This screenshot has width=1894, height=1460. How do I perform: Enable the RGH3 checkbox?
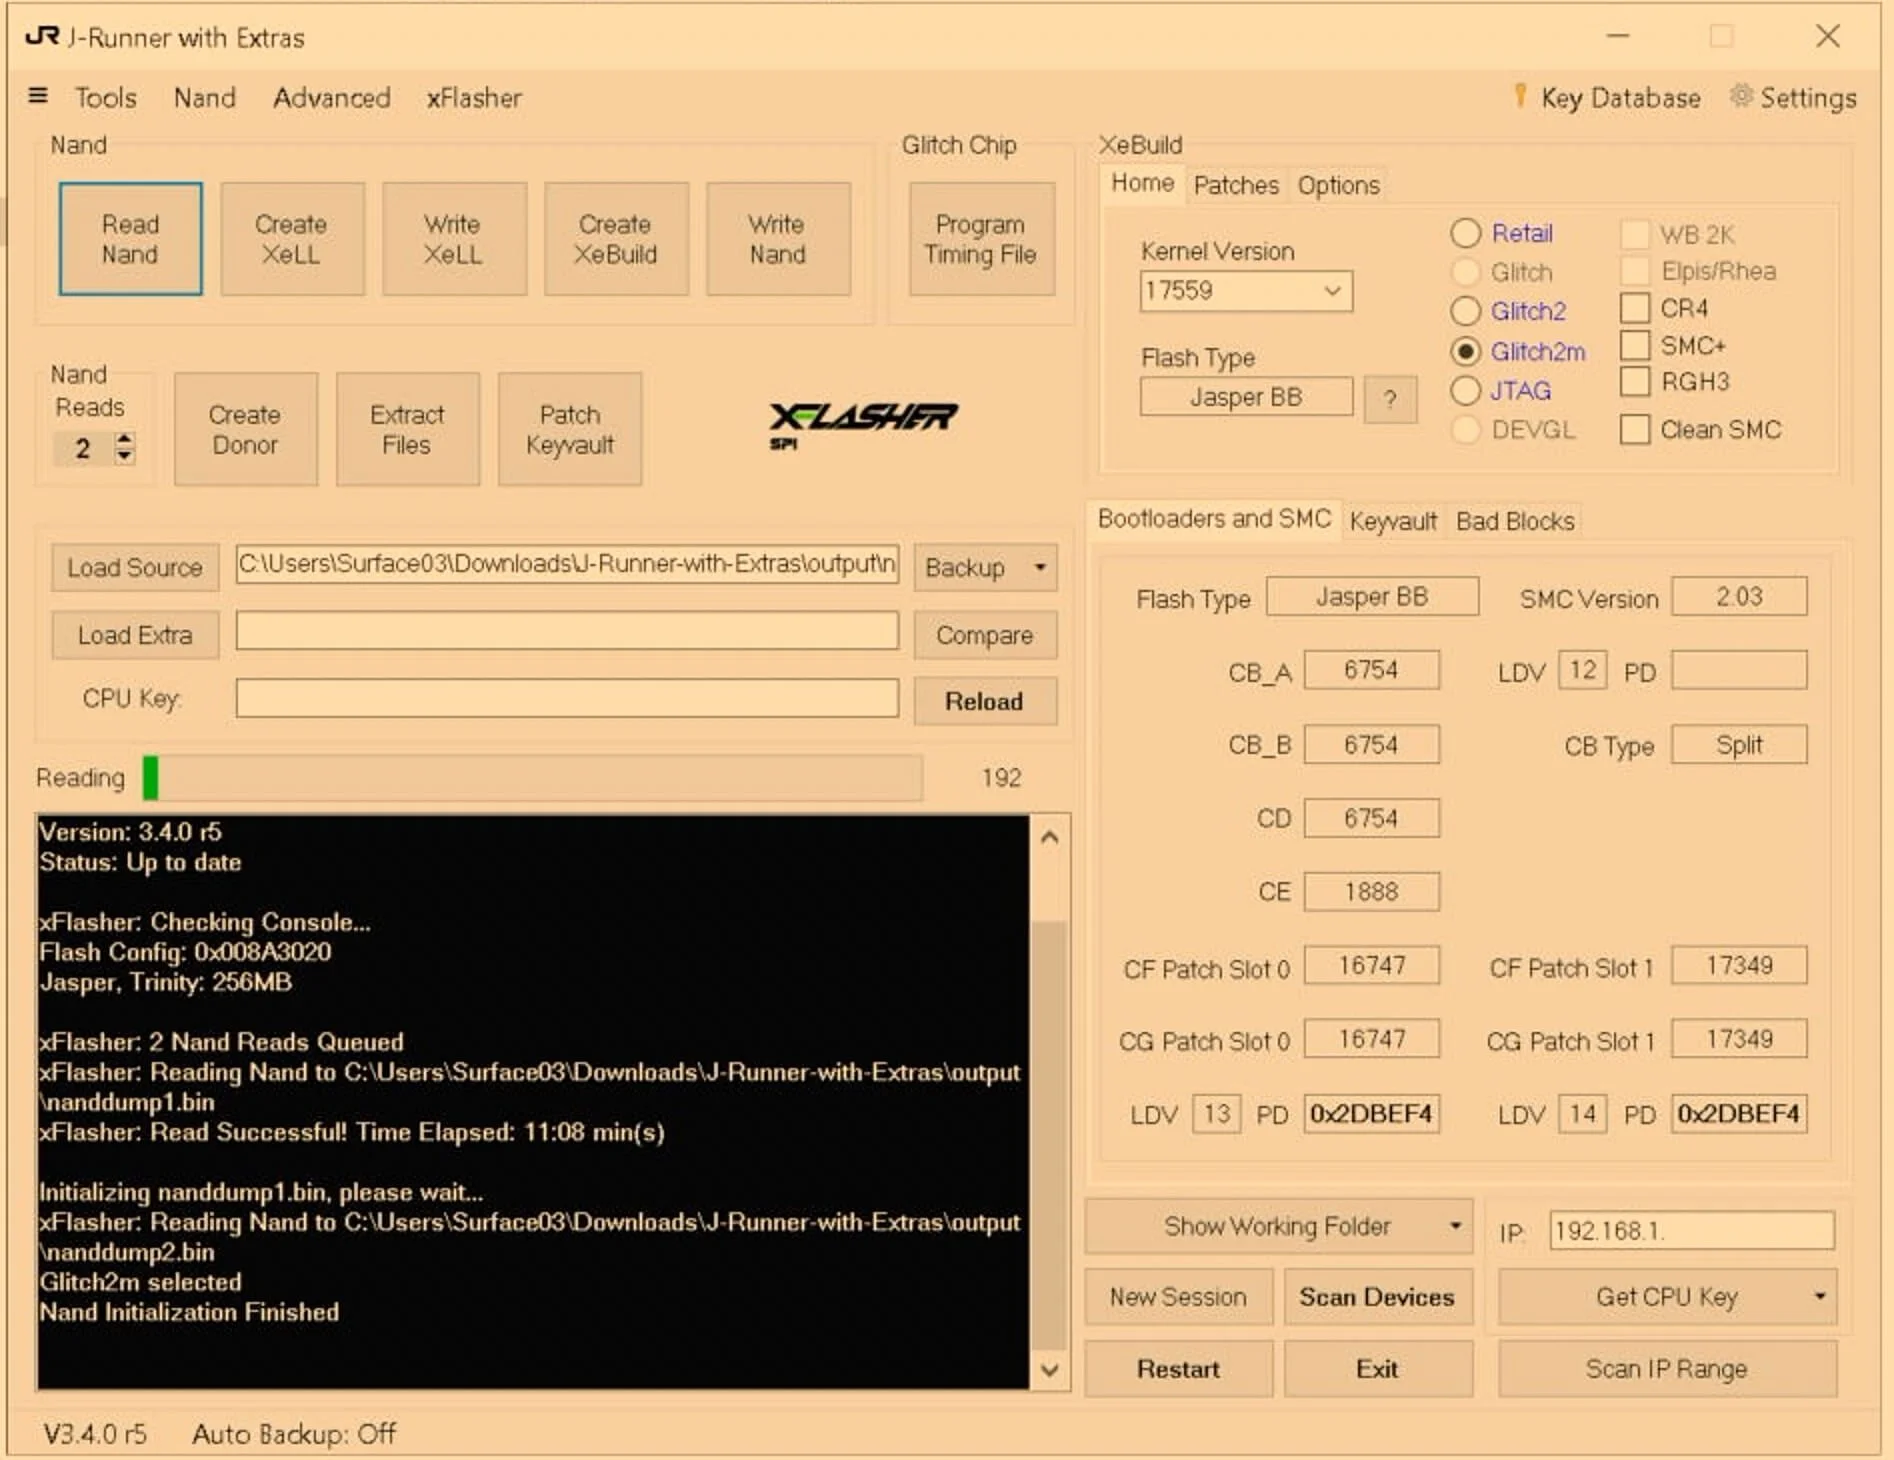(1634, 381)
